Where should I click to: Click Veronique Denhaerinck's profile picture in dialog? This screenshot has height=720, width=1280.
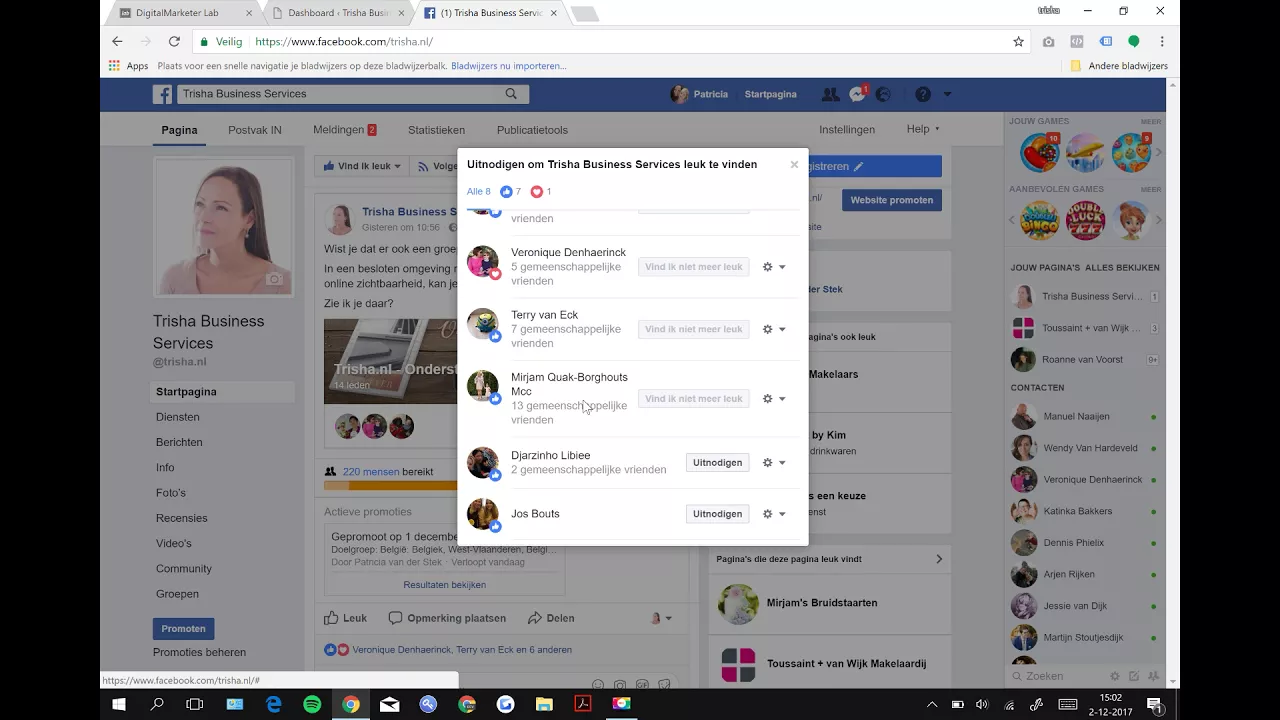[483, 261]
